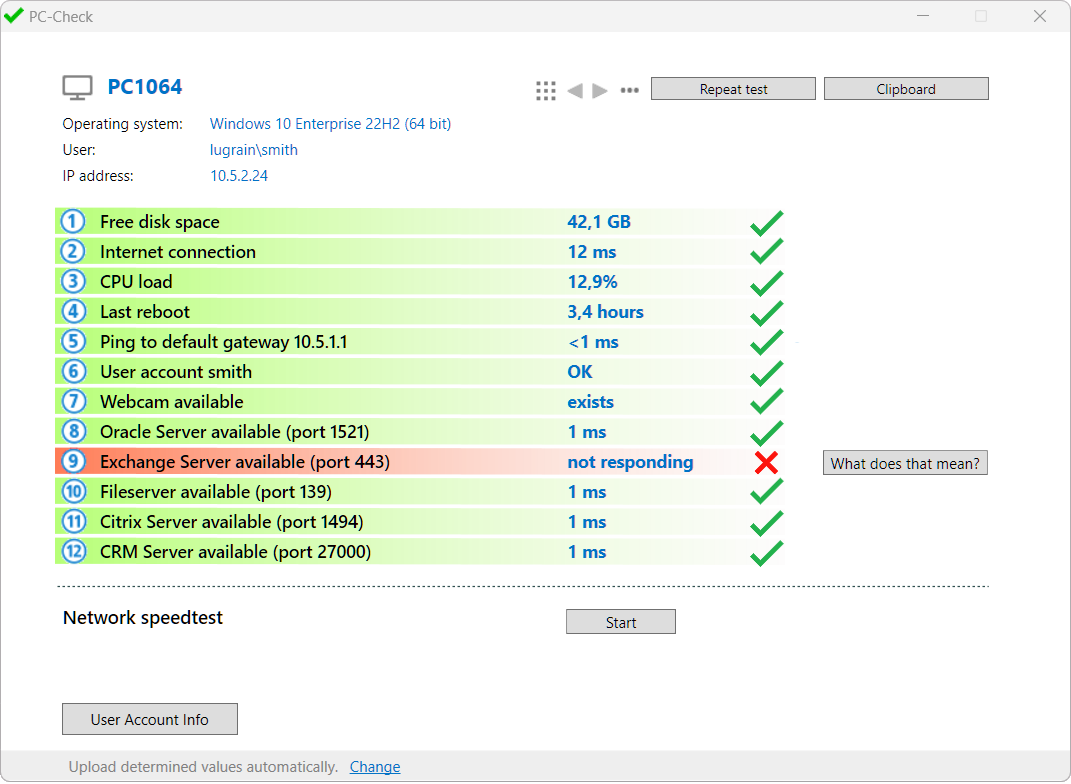Copy results with the Clipboard button
The height and width of the screenshot is (784, 1071).
[906, 89]
